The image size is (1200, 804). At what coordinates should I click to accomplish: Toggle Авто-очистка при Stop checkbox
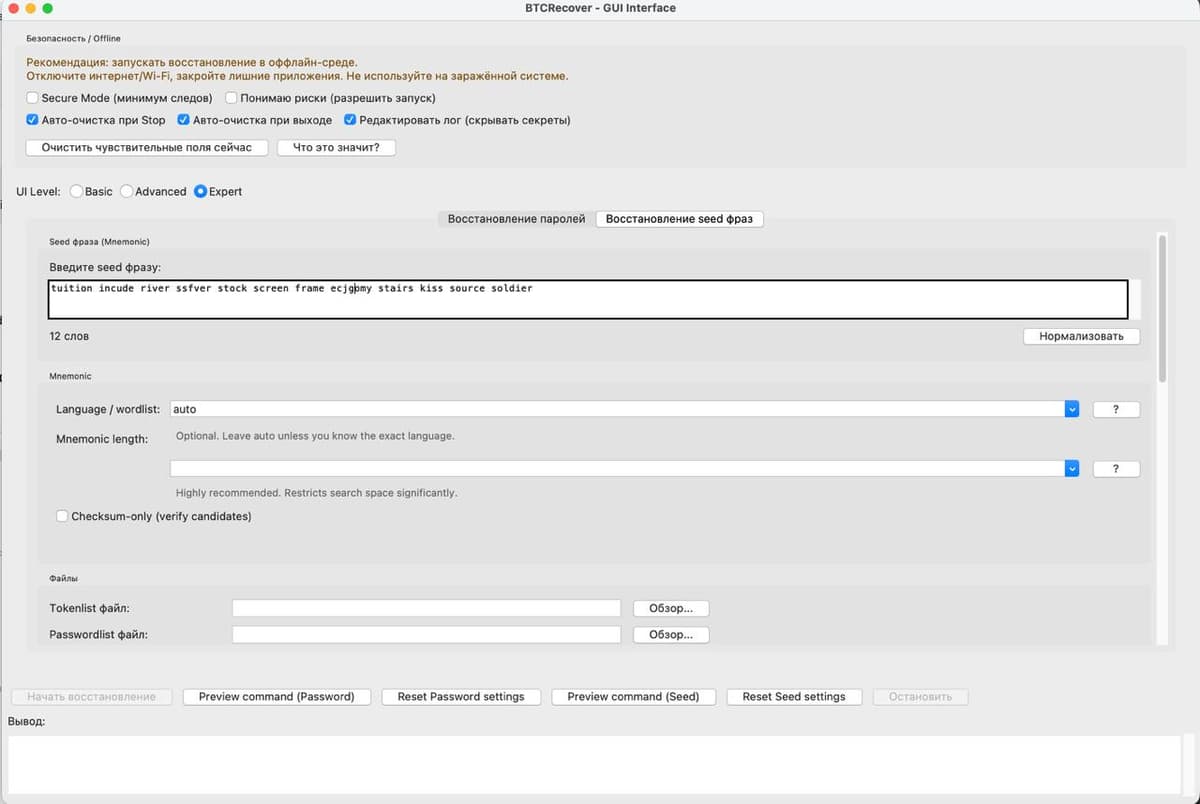(33, 120)
